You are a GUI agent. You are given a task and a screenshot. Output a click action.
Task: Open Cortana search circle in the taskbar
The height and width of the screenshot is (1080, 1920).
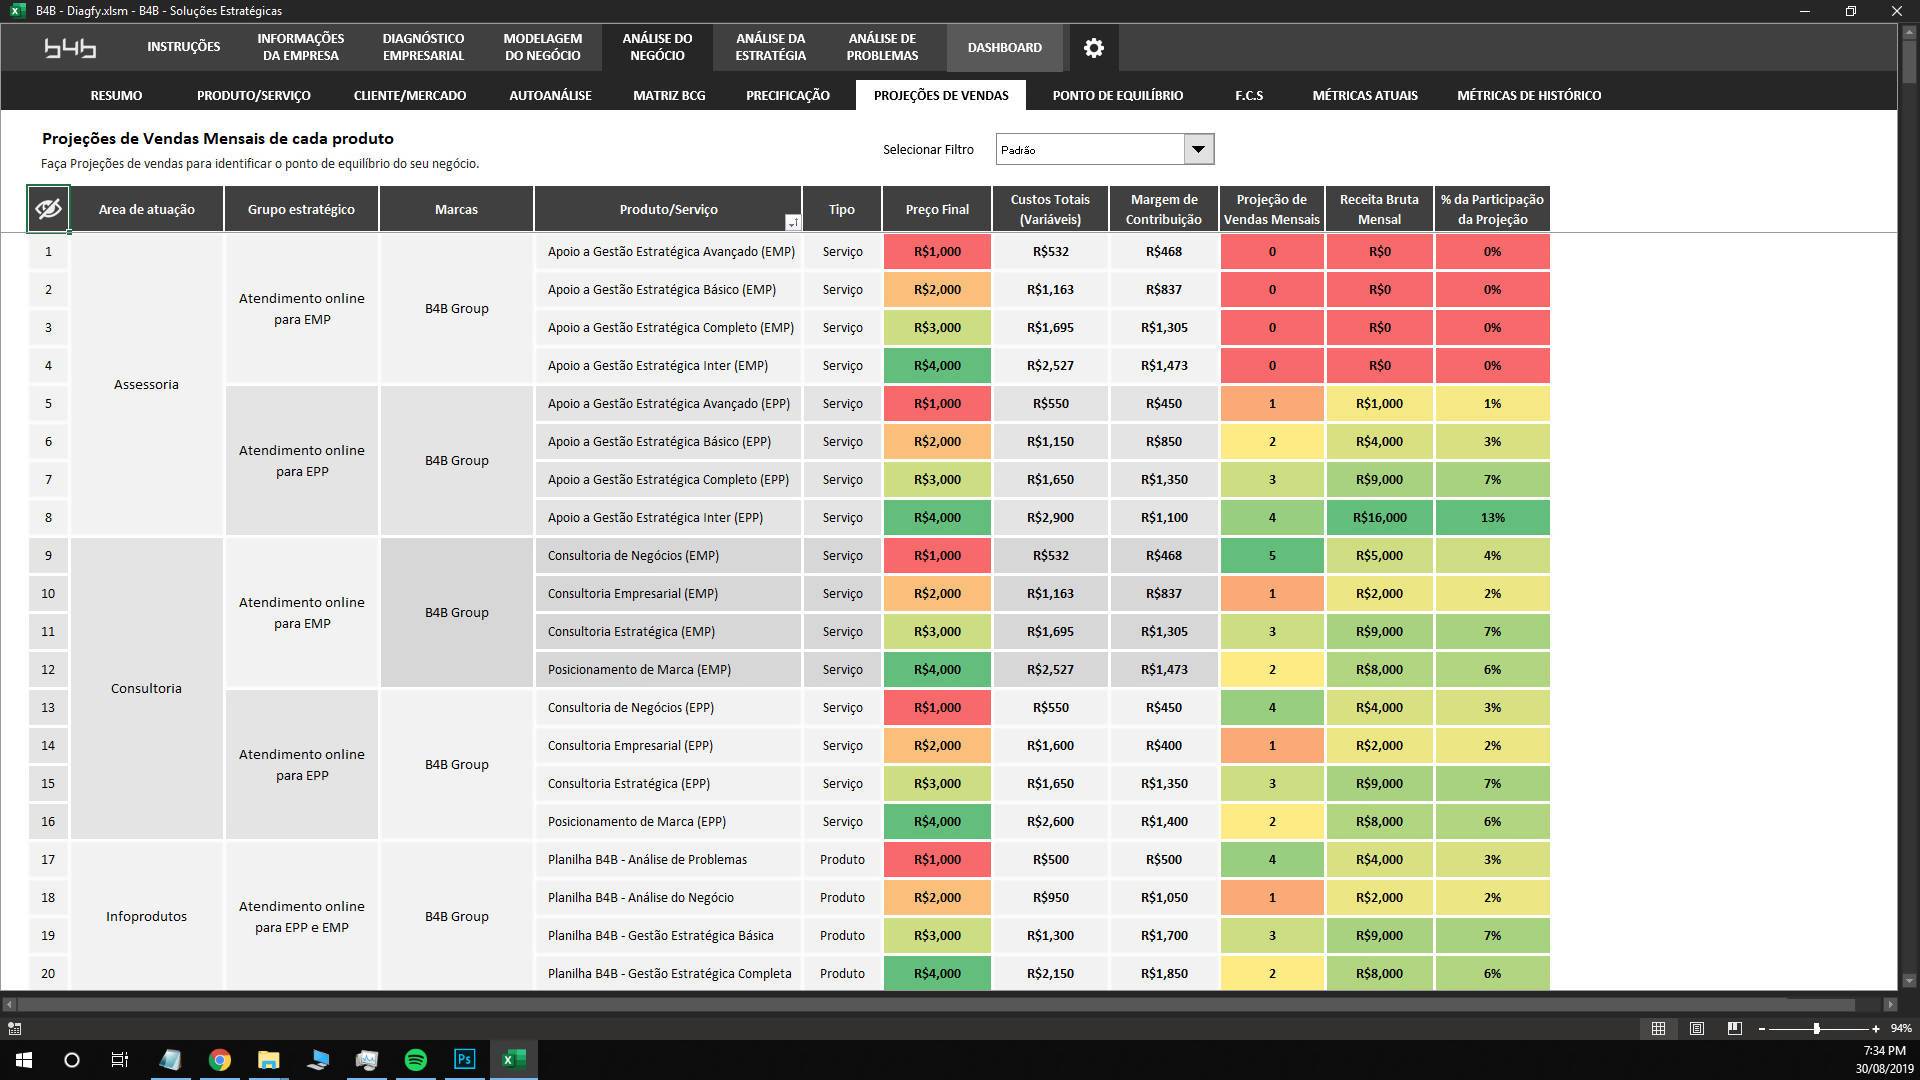72,1060
